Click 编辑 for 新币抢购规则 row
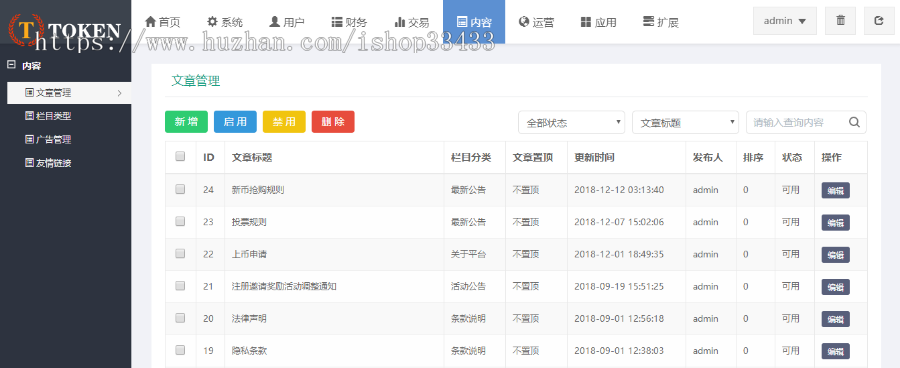The width and height of the screenshot is (900, 368). point(836,191)
